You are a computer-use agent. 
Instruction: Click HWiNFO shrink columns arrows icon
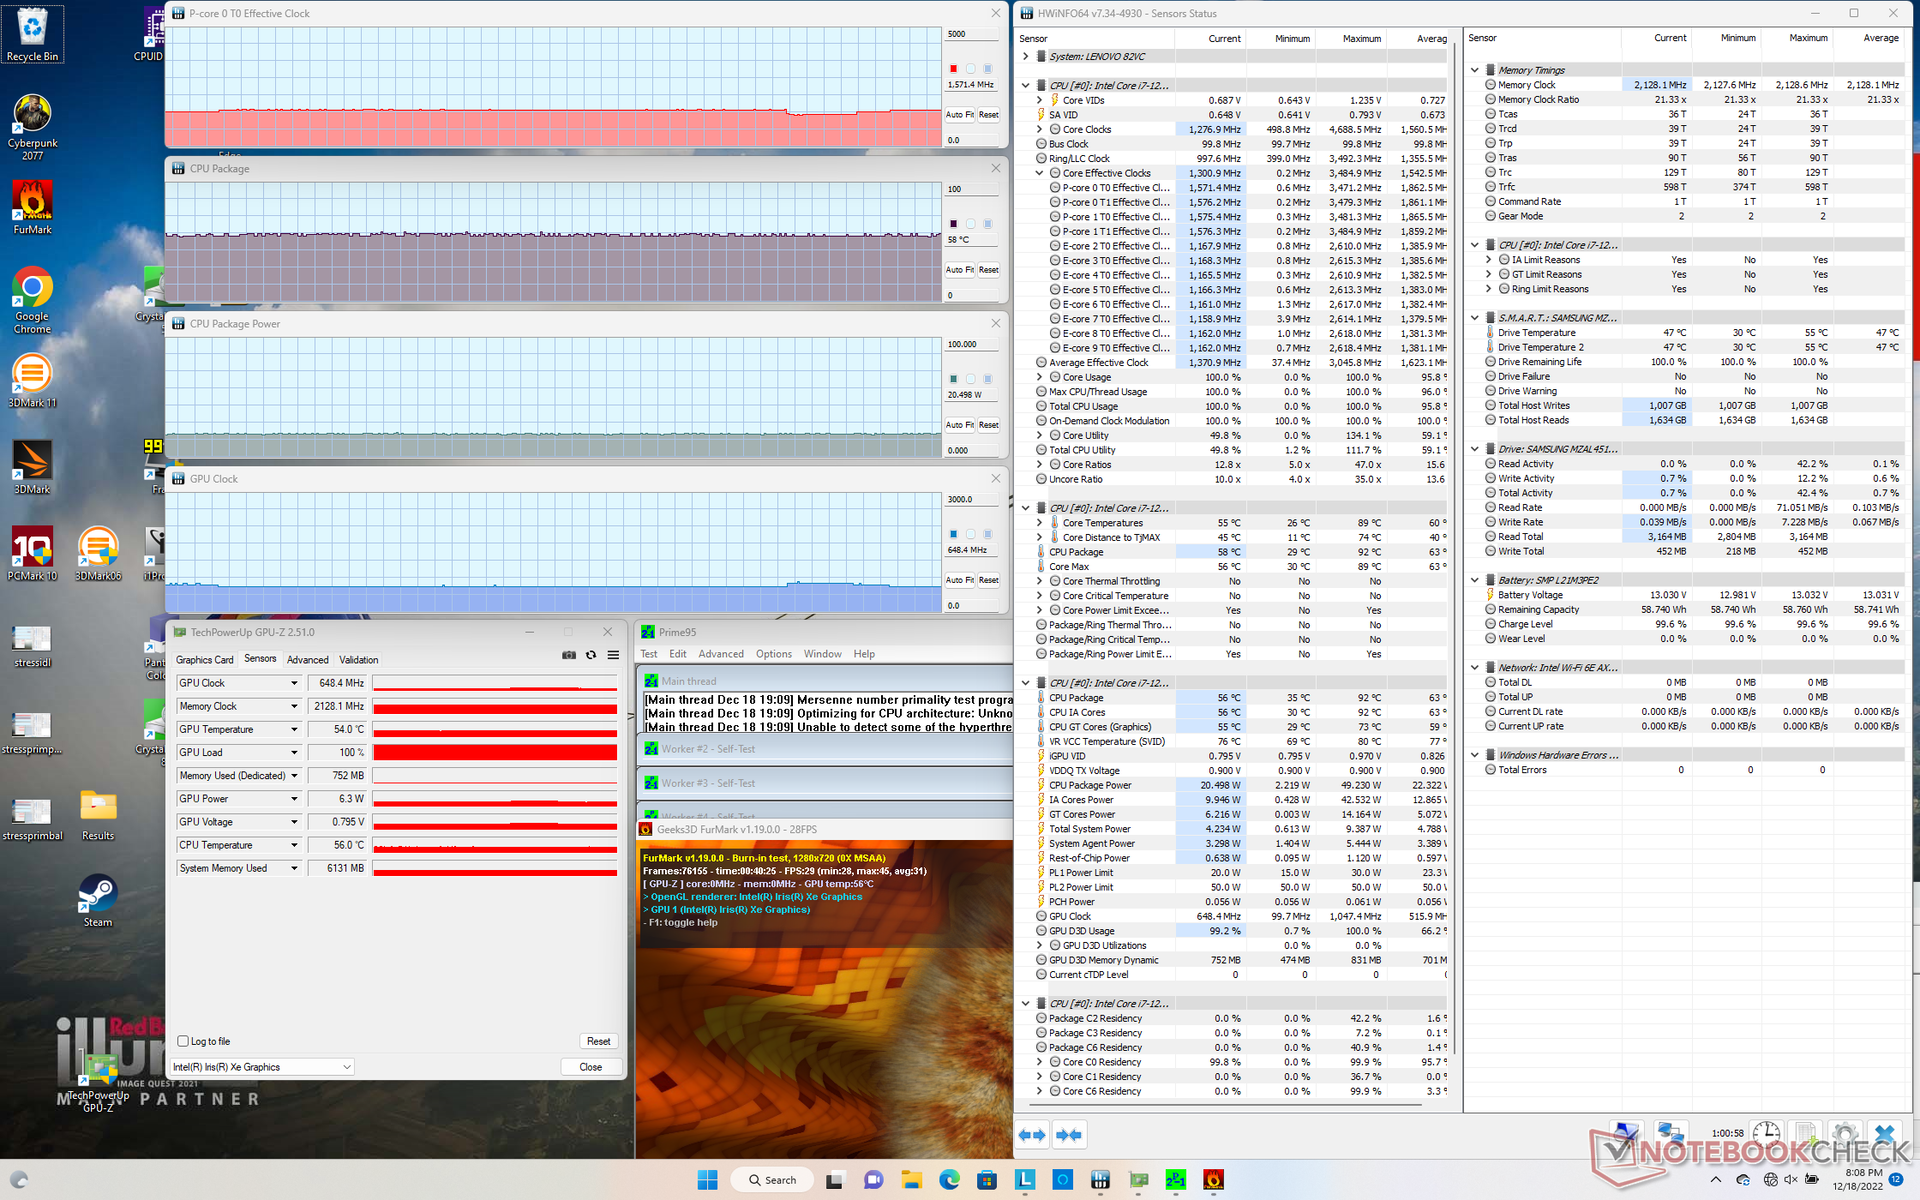[1068, 1135]
